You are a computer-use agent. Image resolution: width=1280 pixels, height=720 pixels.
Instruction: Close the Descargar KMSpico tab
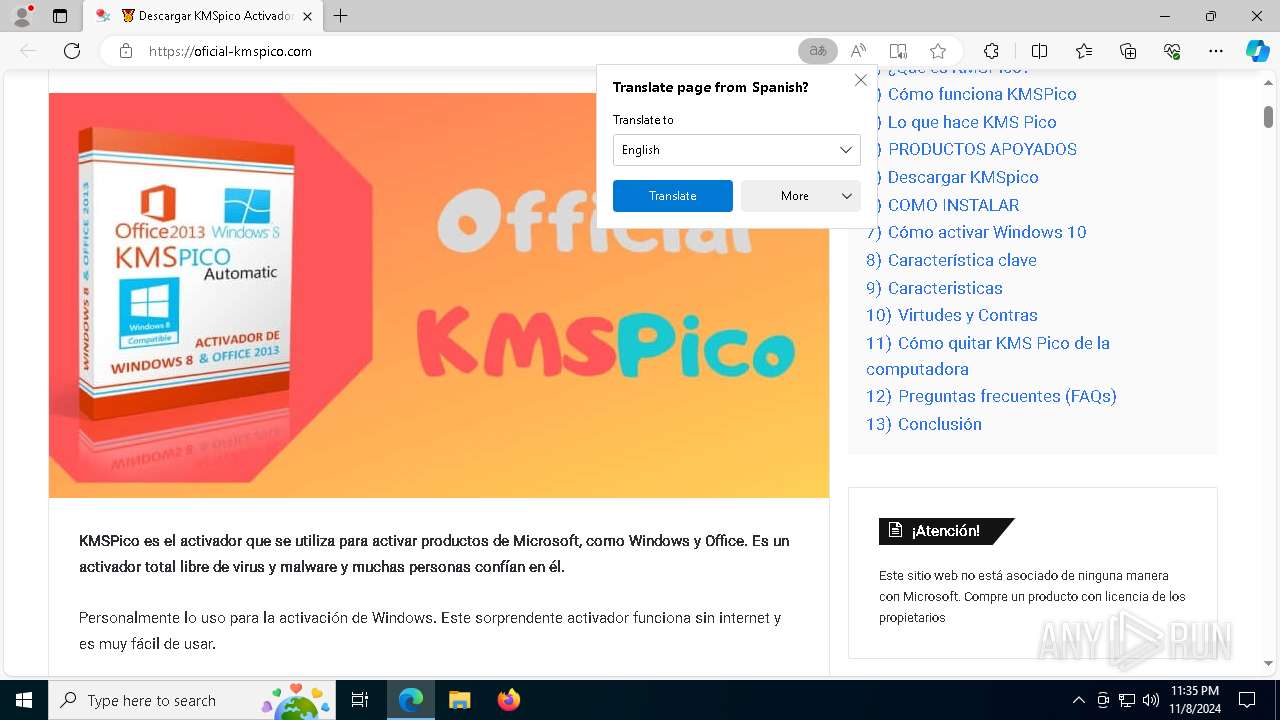click(307, 16)
